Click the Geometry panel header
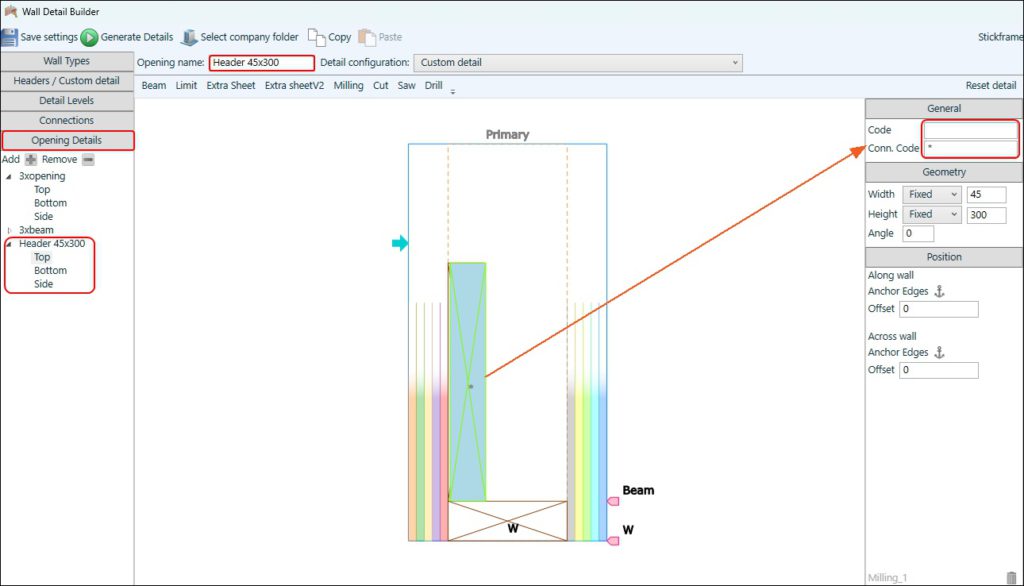This screenshot has width=1024, height=586. [944, 172]
